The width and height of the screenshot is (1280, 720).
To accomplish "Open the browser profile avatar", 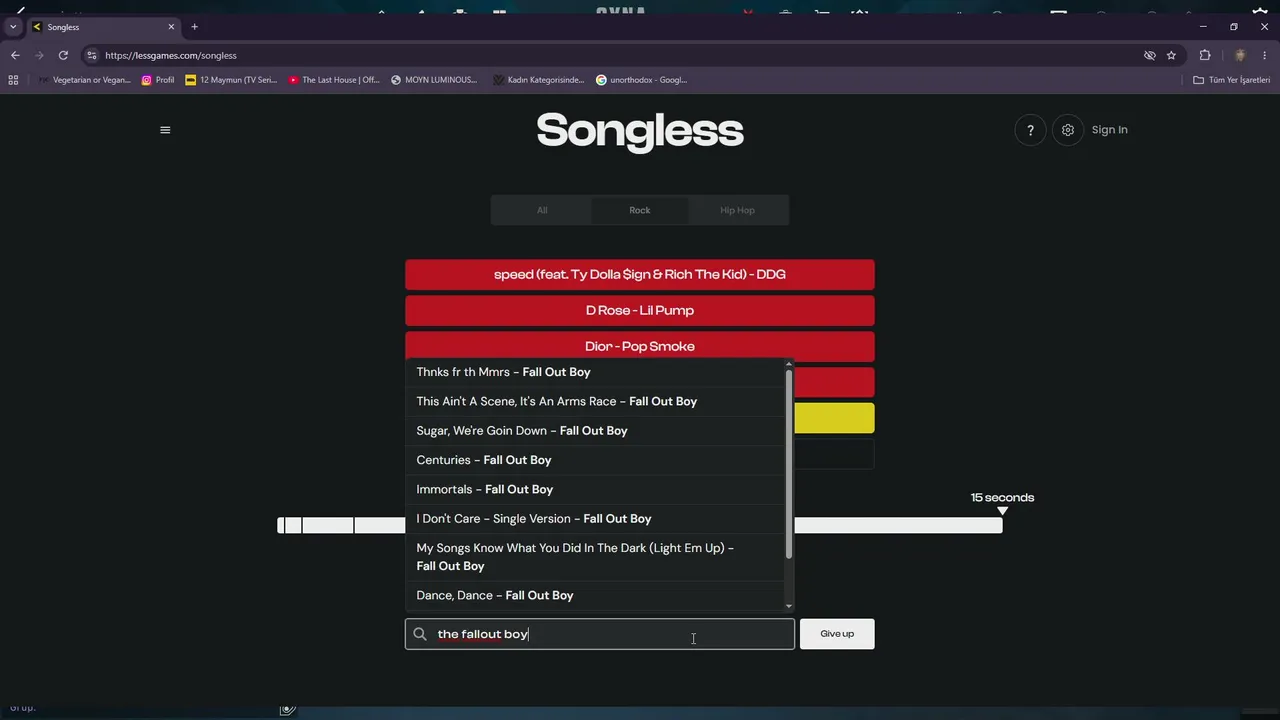I will coord(1240,55).
